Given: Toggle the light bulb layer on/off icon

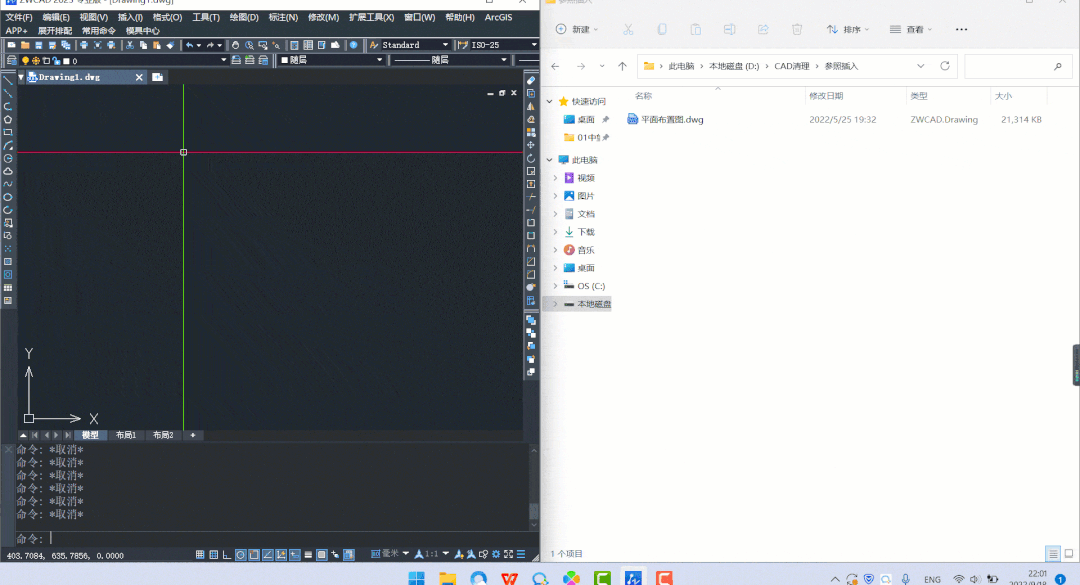Looking at the screenshot, I should point(25,61).
